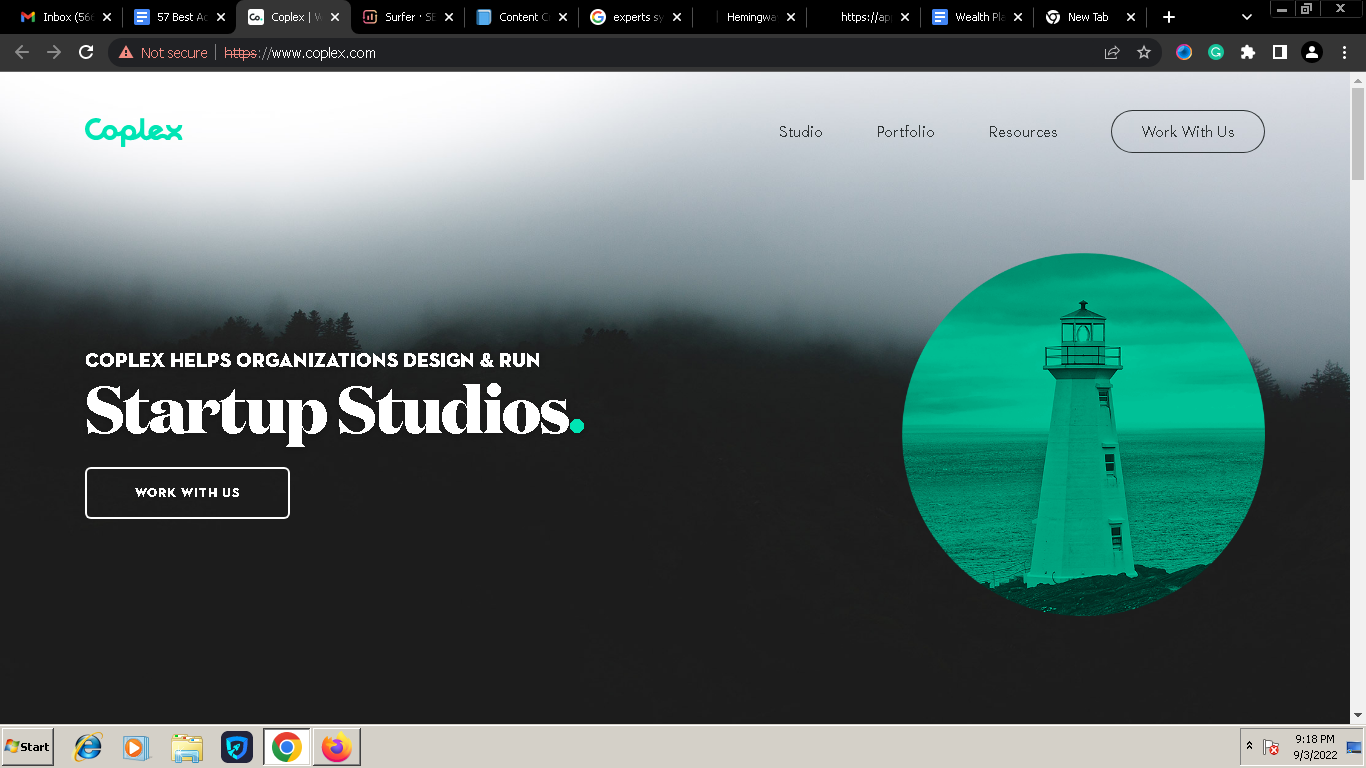This screenshot has height=768, width=1366.
Task: Share this page using the share icon
Action: pos(1112,53)
